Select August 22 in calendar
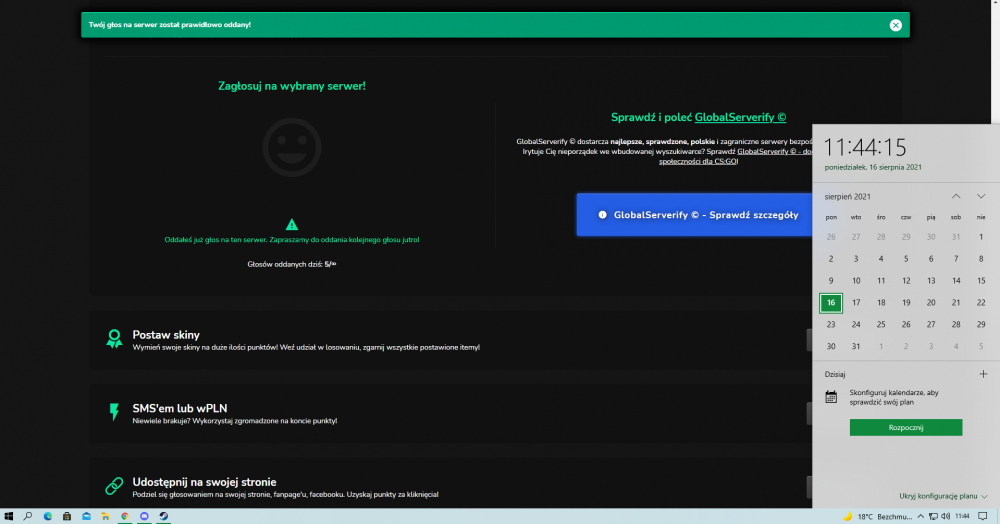The width and height of the screenshot is (1000, 524). tap(981, 303)
